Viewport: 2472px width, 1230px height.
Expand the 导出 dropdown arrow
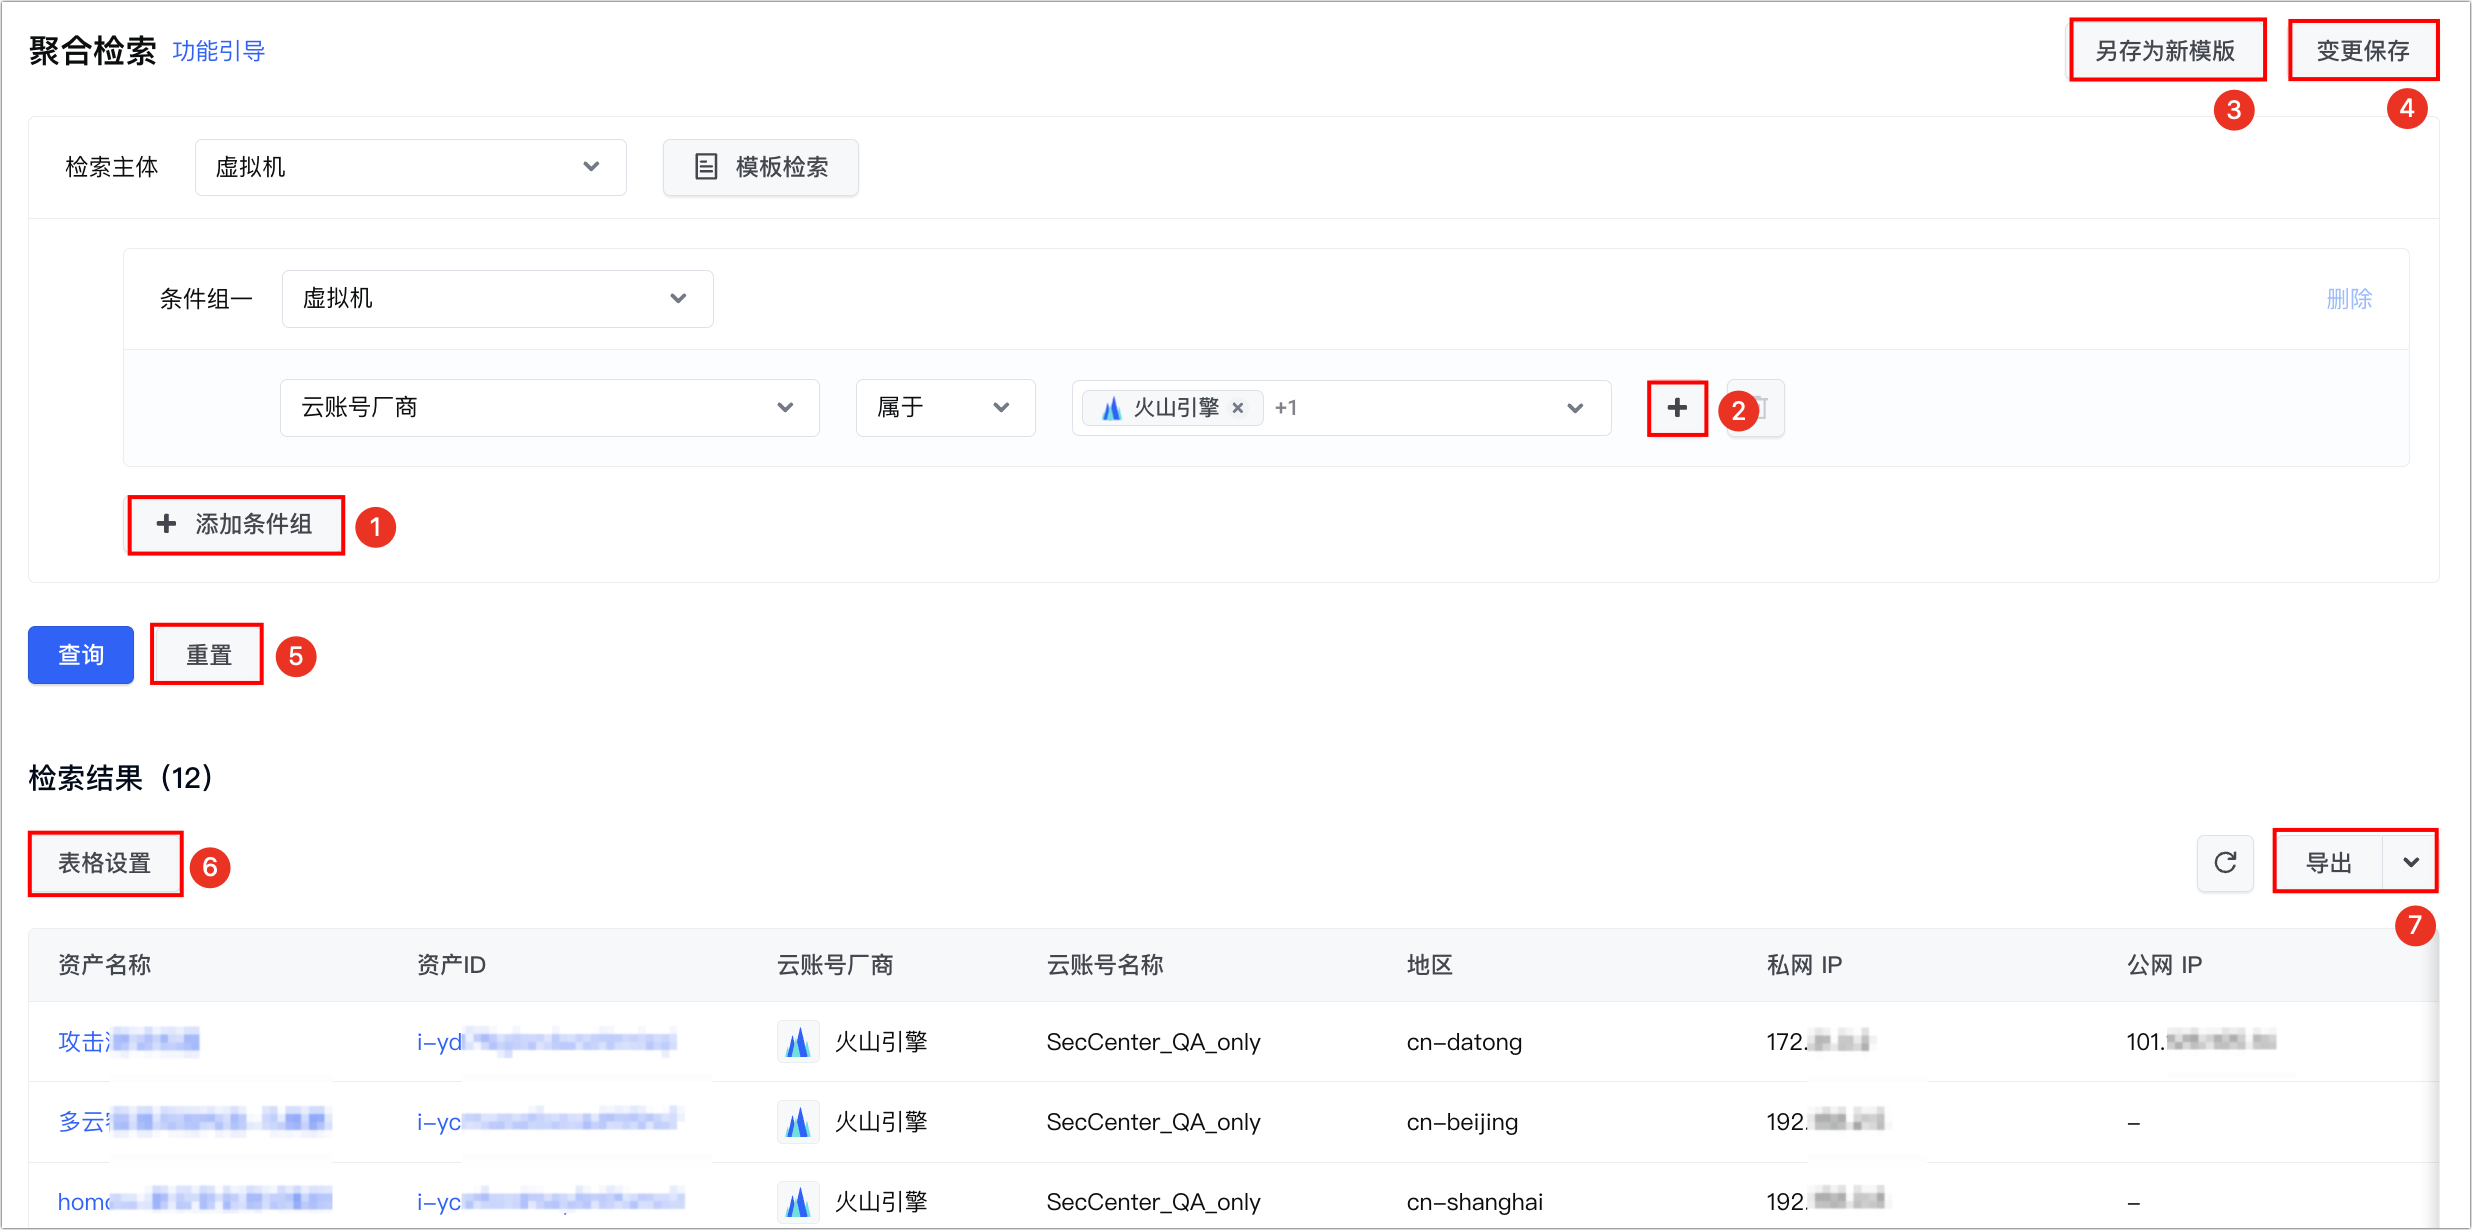2410,862
